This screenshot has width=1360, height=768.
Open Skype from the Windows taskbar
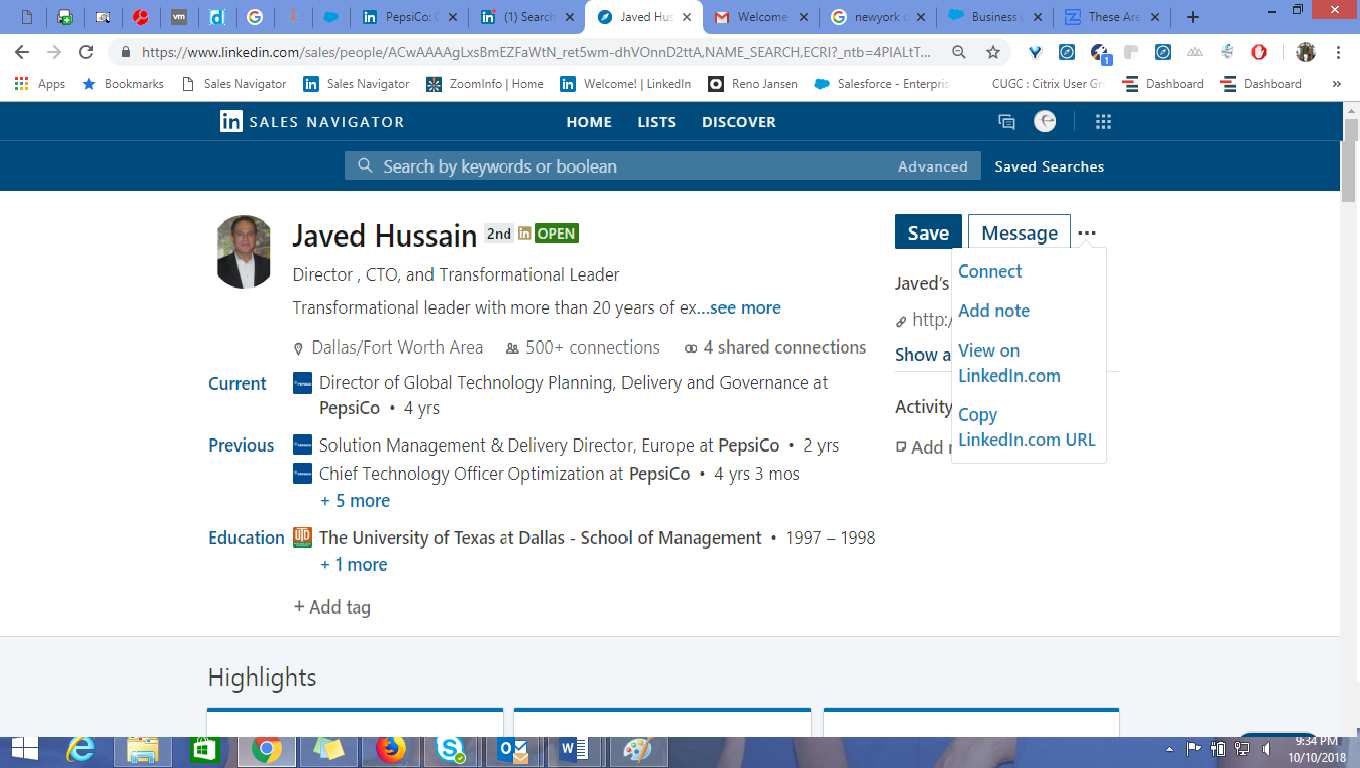tap(450, 749)
